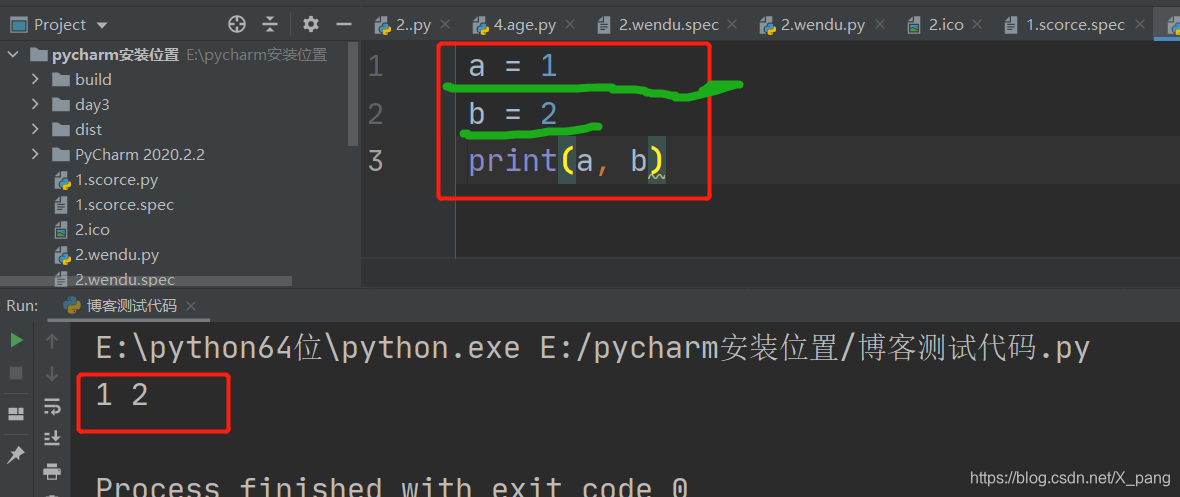Image resolution: width=1180 pixels, height=497 pixels.
Task: Close the 2..py editor tab
Action: coord(445,25)
